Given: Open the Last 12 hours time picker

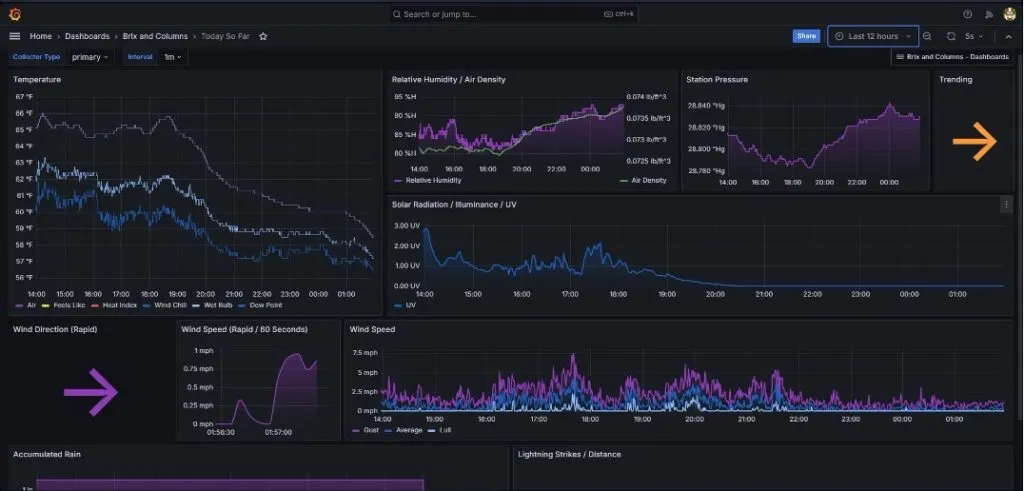Looking at the screenshot, I should pos(872,36).
